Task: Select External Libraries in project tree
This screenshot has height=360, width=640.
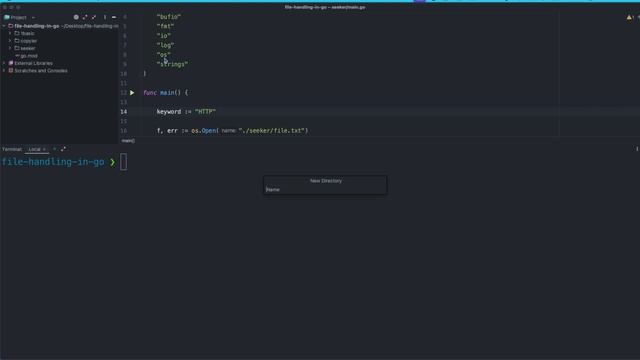Action: [x=33, y=63]
